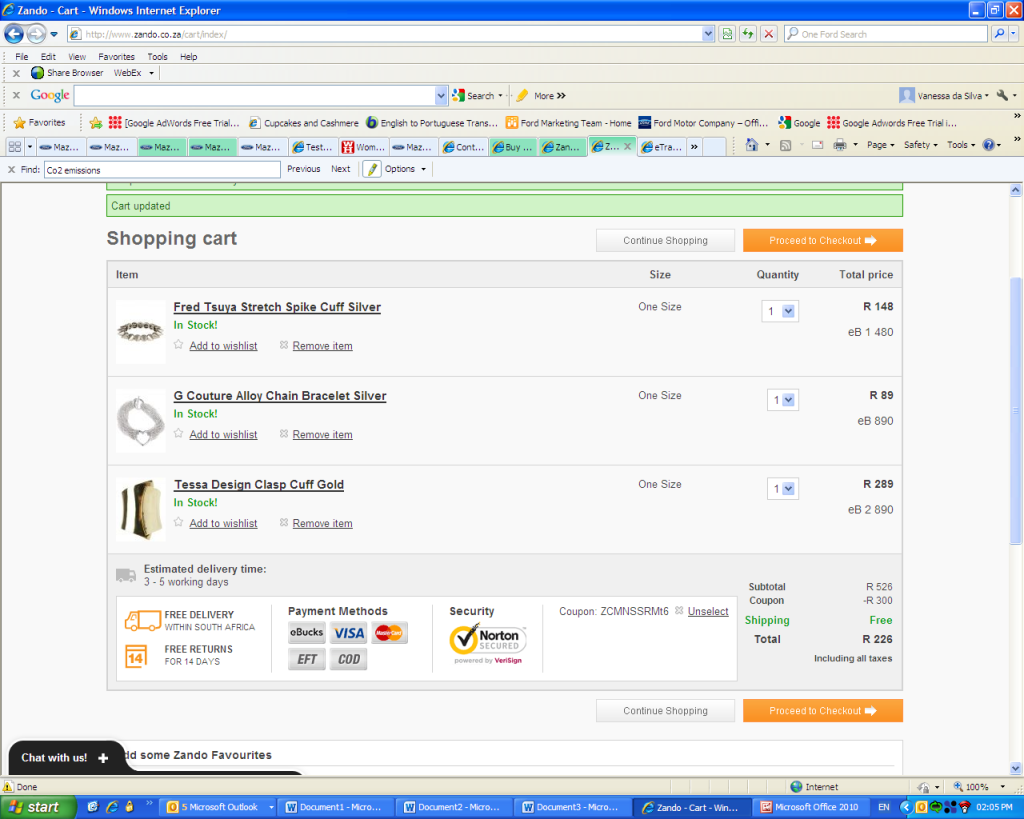Click the Share Browser WebEx icon
The height and width of the screenshot is (819, 1024).
[x=38, y=73]
